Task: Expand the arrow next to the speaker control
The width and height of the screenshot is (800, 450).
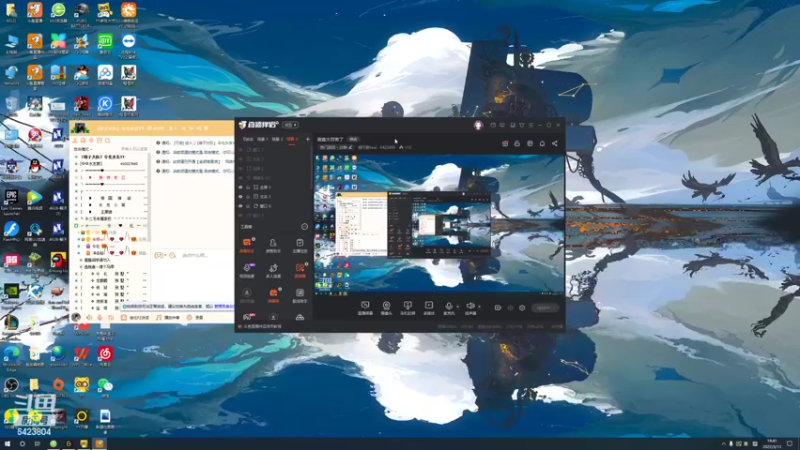Action: coord(479,307)
